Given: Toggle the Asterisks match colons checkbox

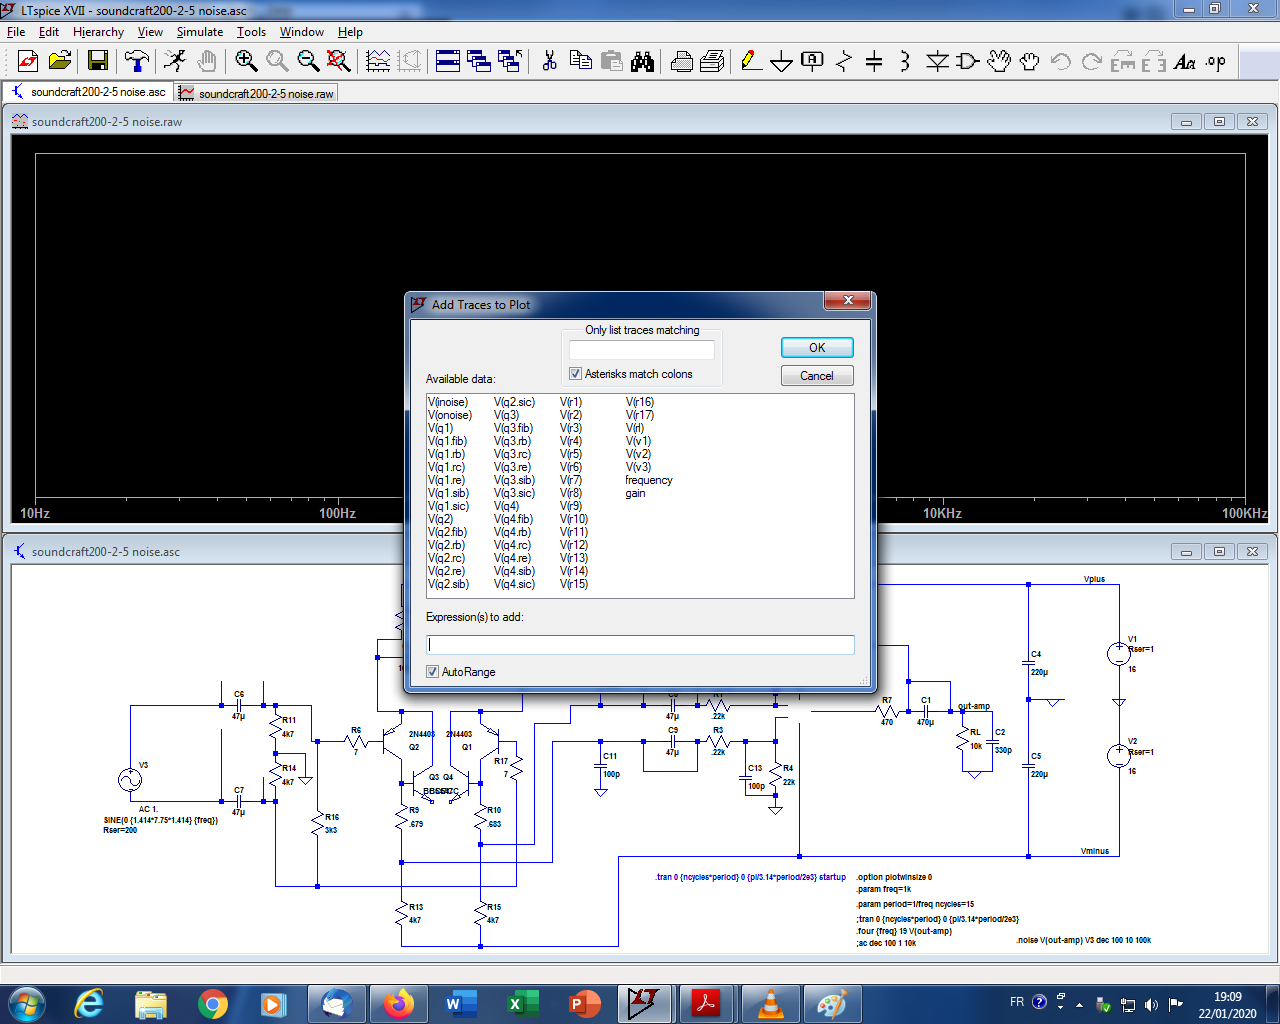Looking at the screenshot, I should click(x=575, y=374).
